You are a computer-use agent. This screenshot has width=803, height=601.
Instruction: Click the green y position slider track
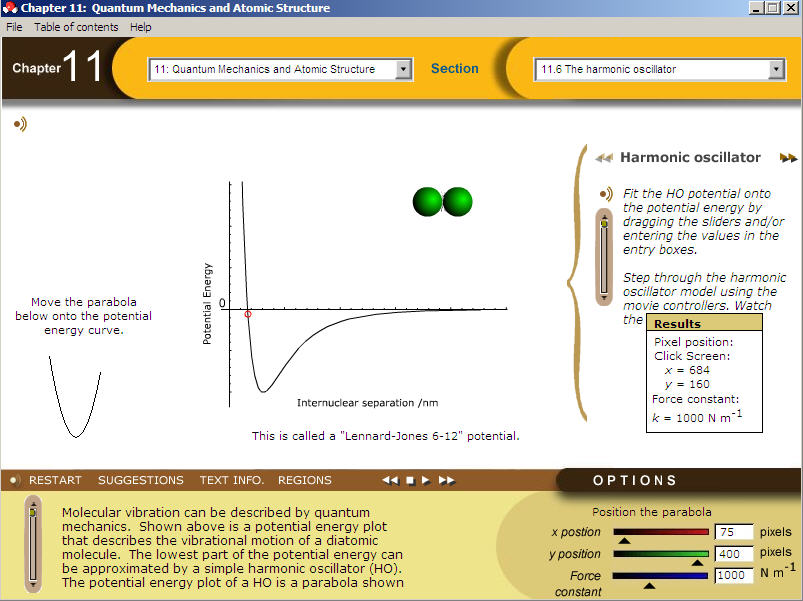coord(661,553)
